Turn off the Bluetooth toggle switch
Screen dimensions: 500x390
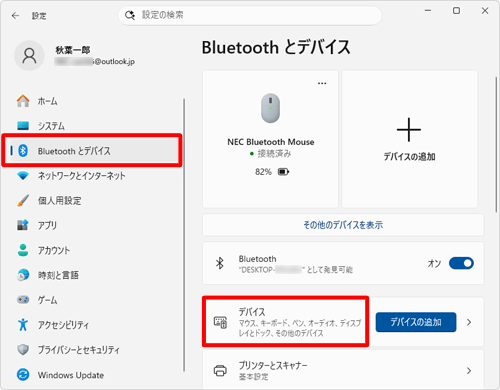click(x=461, y=263)
